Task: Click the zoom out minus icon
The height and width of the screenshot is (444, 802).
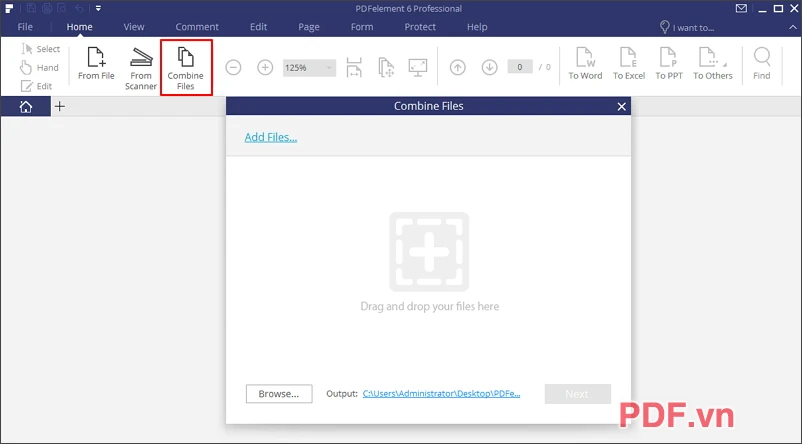Action: (x=233, y=67)
